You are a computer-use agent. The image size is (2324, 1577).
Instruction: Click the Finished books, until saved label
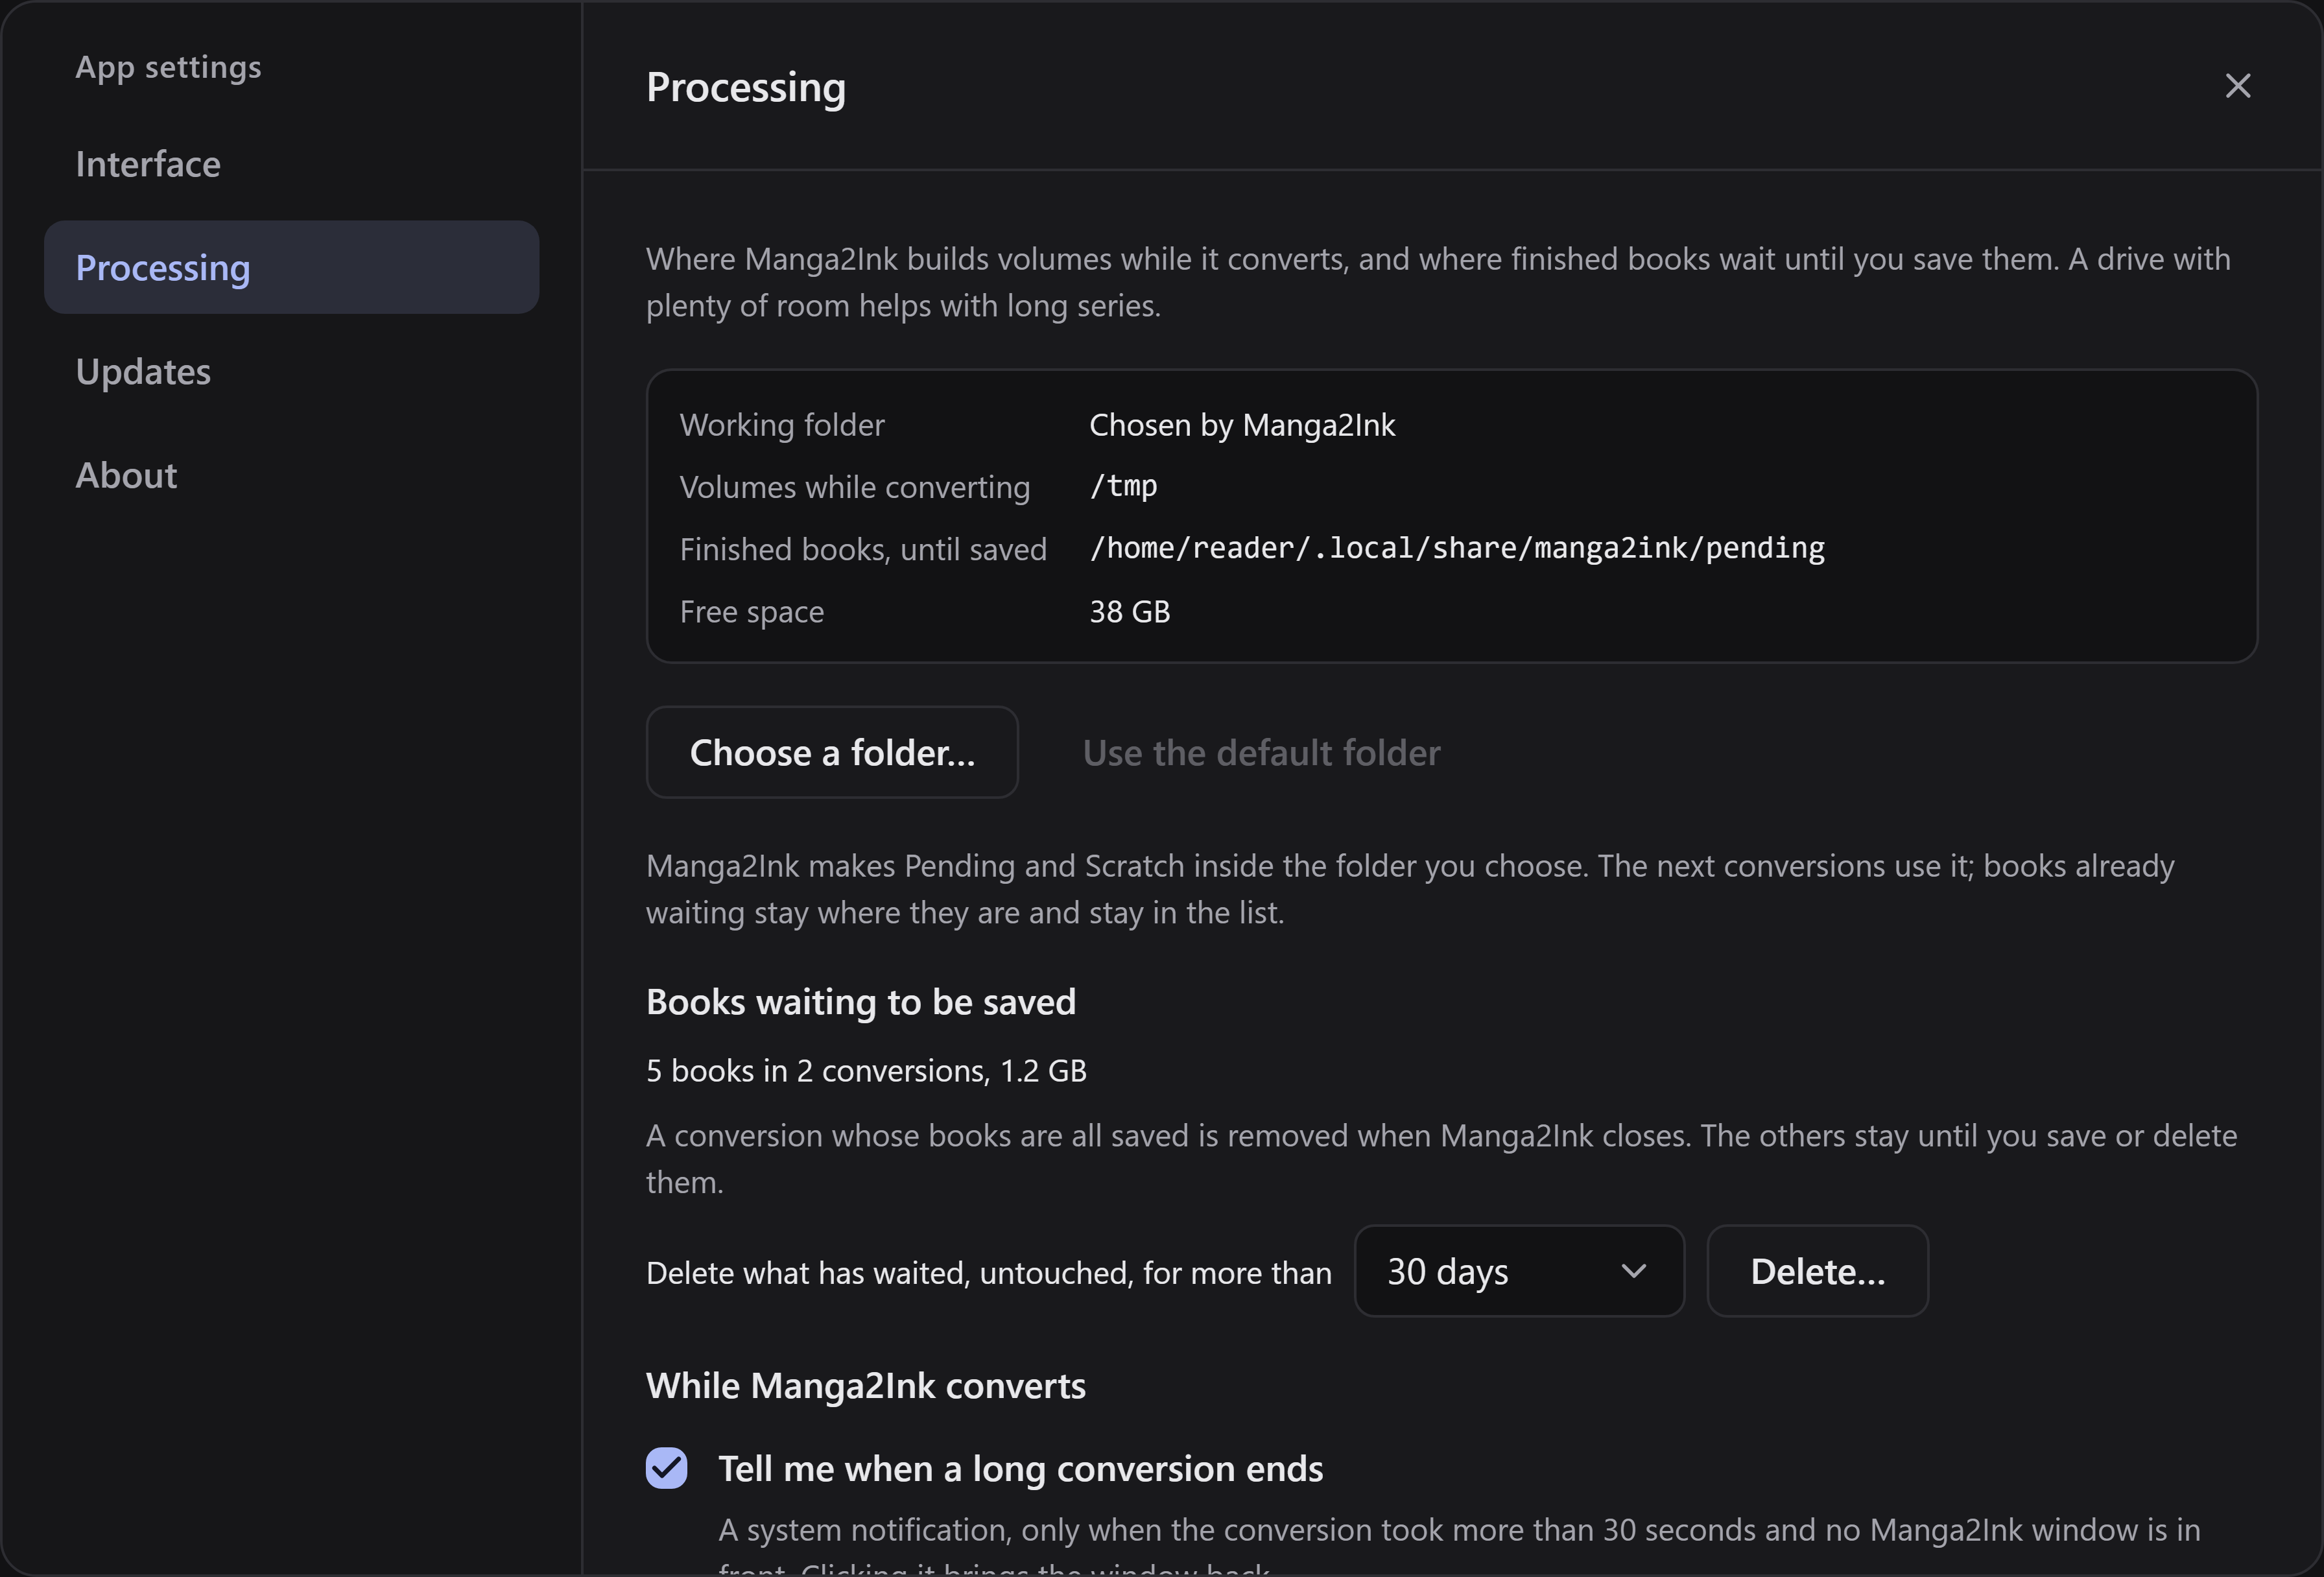tap(863, 549)
